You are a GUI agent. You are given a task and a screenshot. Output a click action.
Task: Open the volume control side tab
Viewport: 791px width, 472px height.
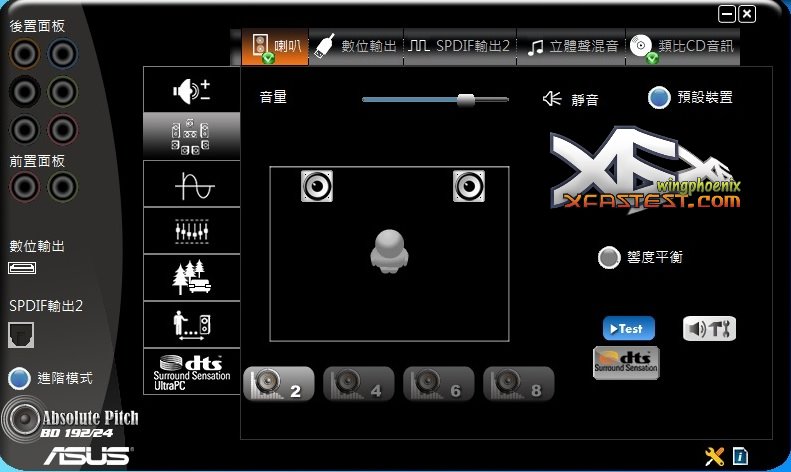(x=192, y=90)
